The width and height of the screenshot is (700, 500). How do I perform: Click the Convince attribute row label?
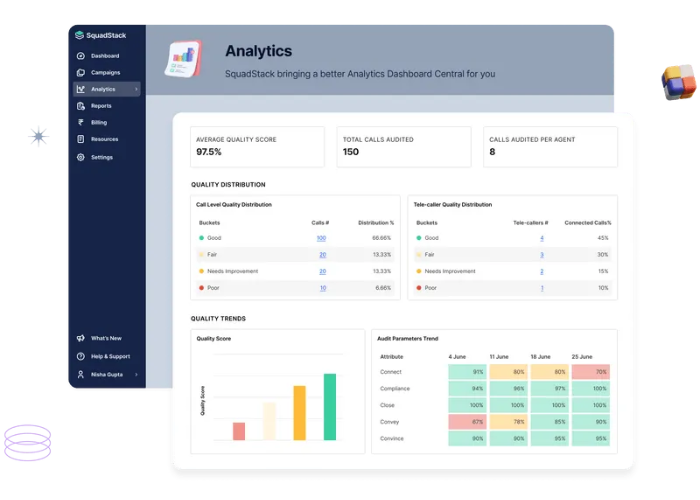pyautogui.click(x=392, y=438)
